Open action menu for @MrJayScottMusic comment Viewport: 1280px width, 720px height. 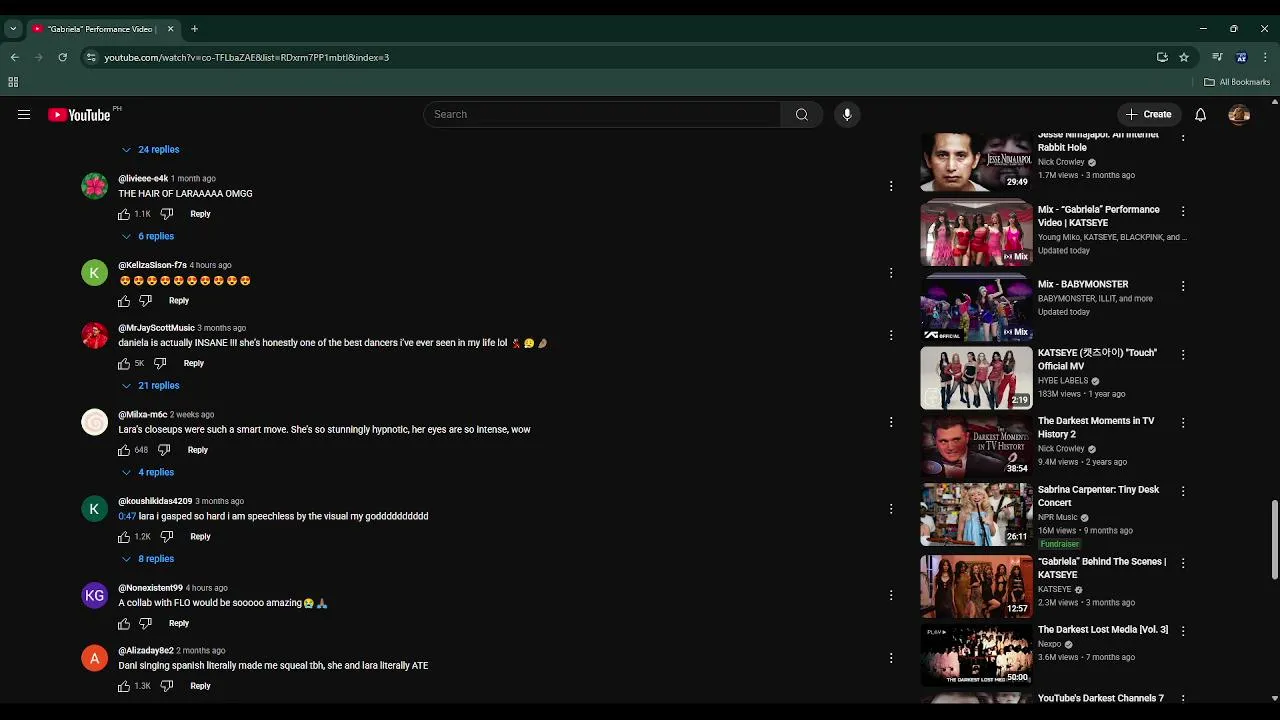(891, 335)
